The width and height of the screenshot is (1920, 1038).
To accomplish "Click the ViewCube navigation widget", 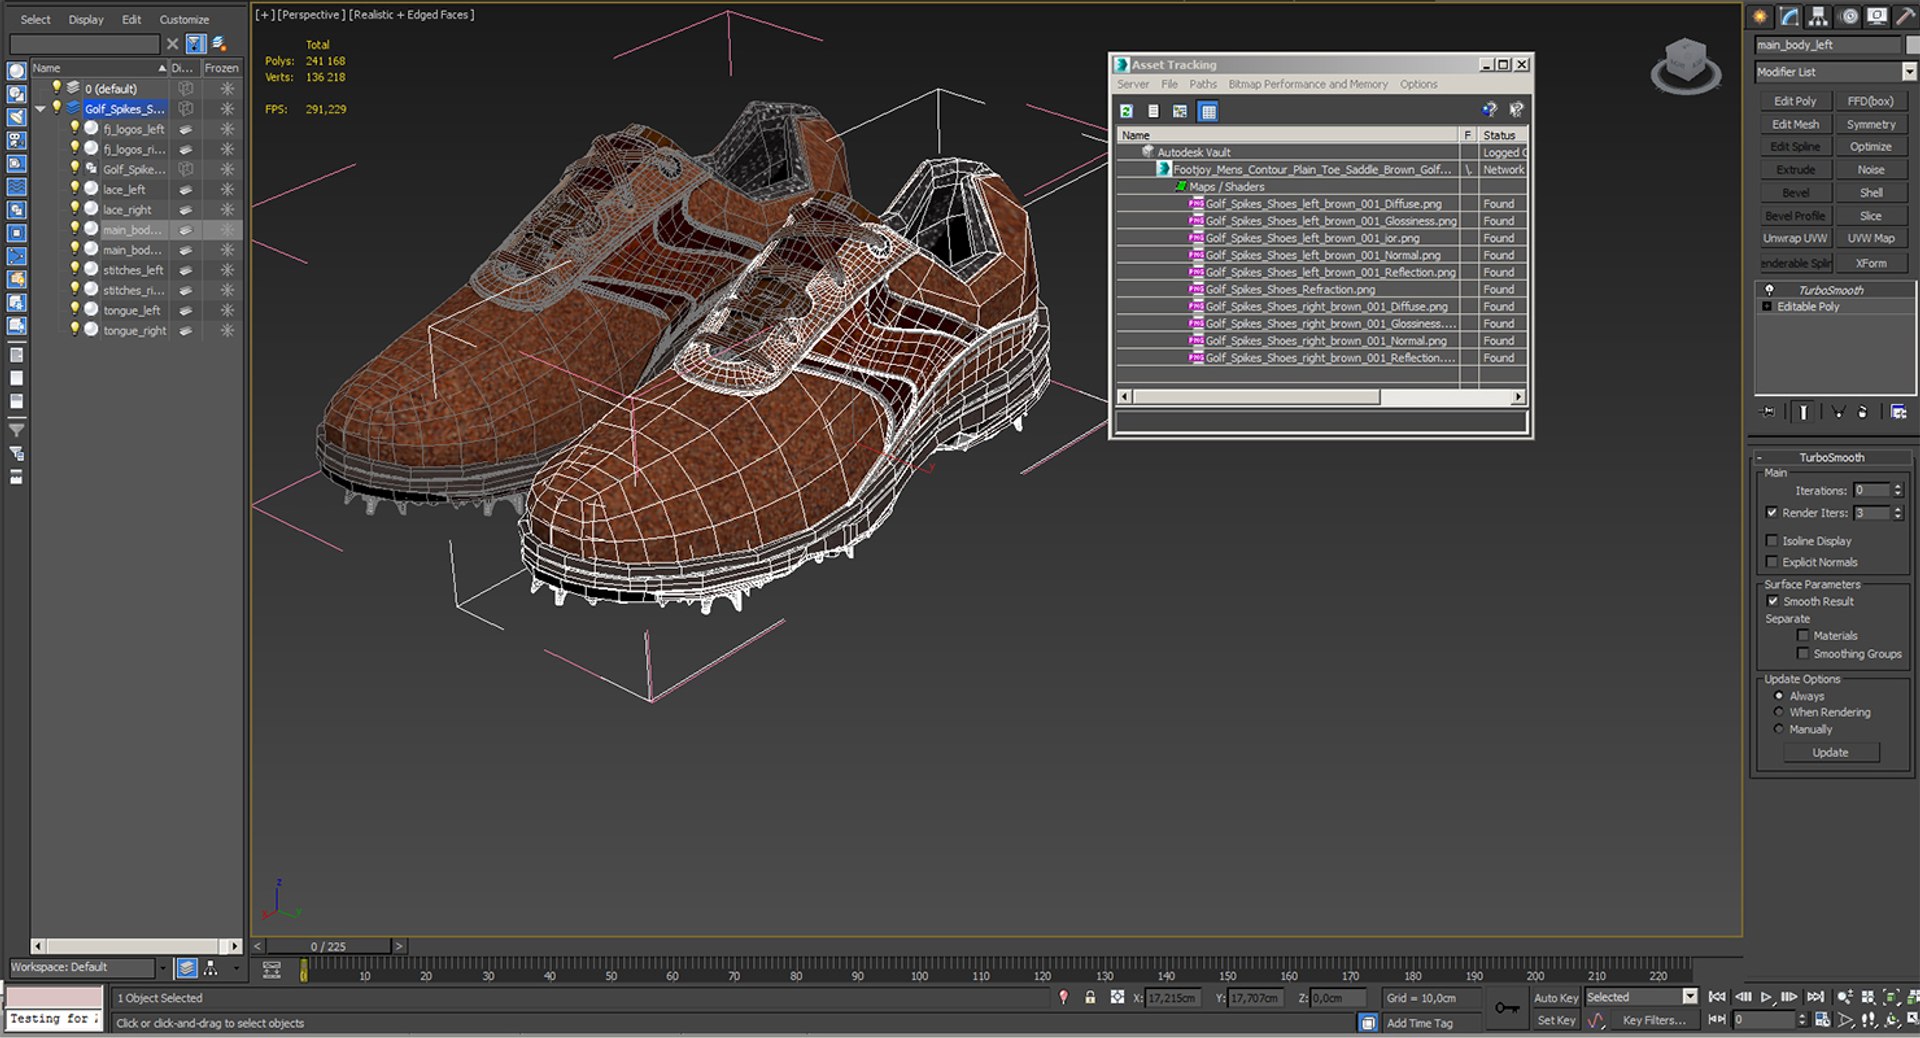I will pos(1686,66).
